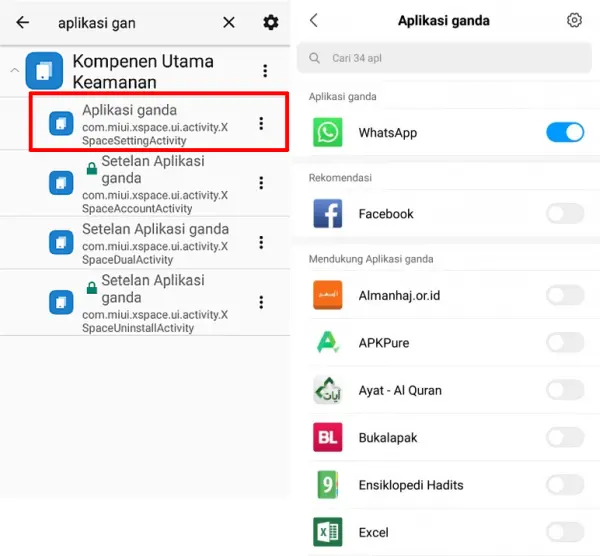Collapse the Kompenen Utama Keamanan group
The image size is (600, 556).
pyautogui.click(x=15, y=70)
